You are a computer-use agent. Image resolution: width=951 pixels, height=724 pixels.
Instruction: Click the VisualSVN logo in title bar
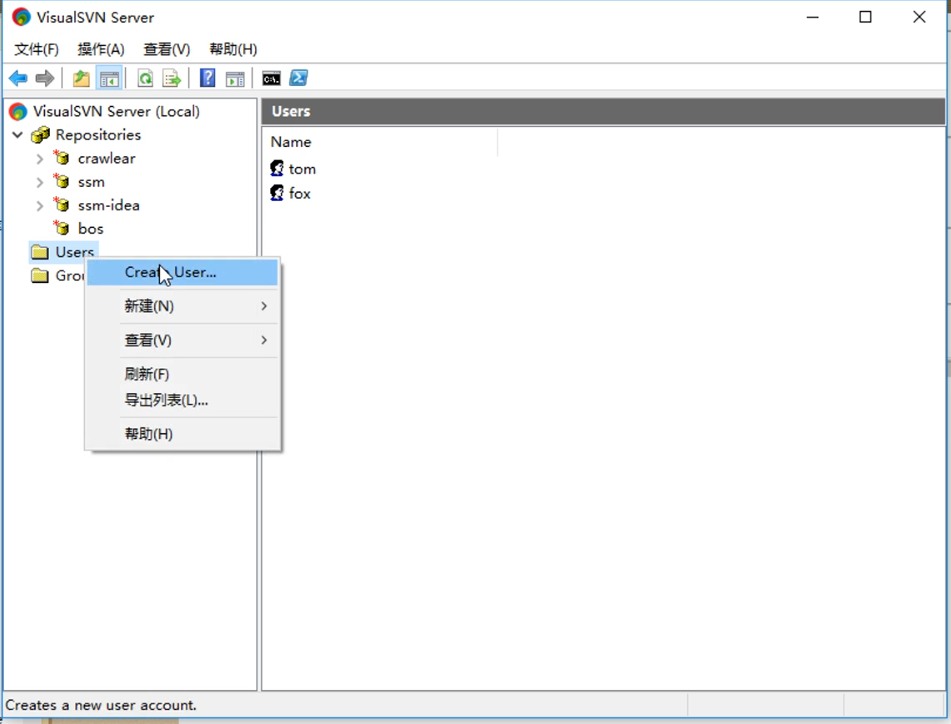(21, 17)
